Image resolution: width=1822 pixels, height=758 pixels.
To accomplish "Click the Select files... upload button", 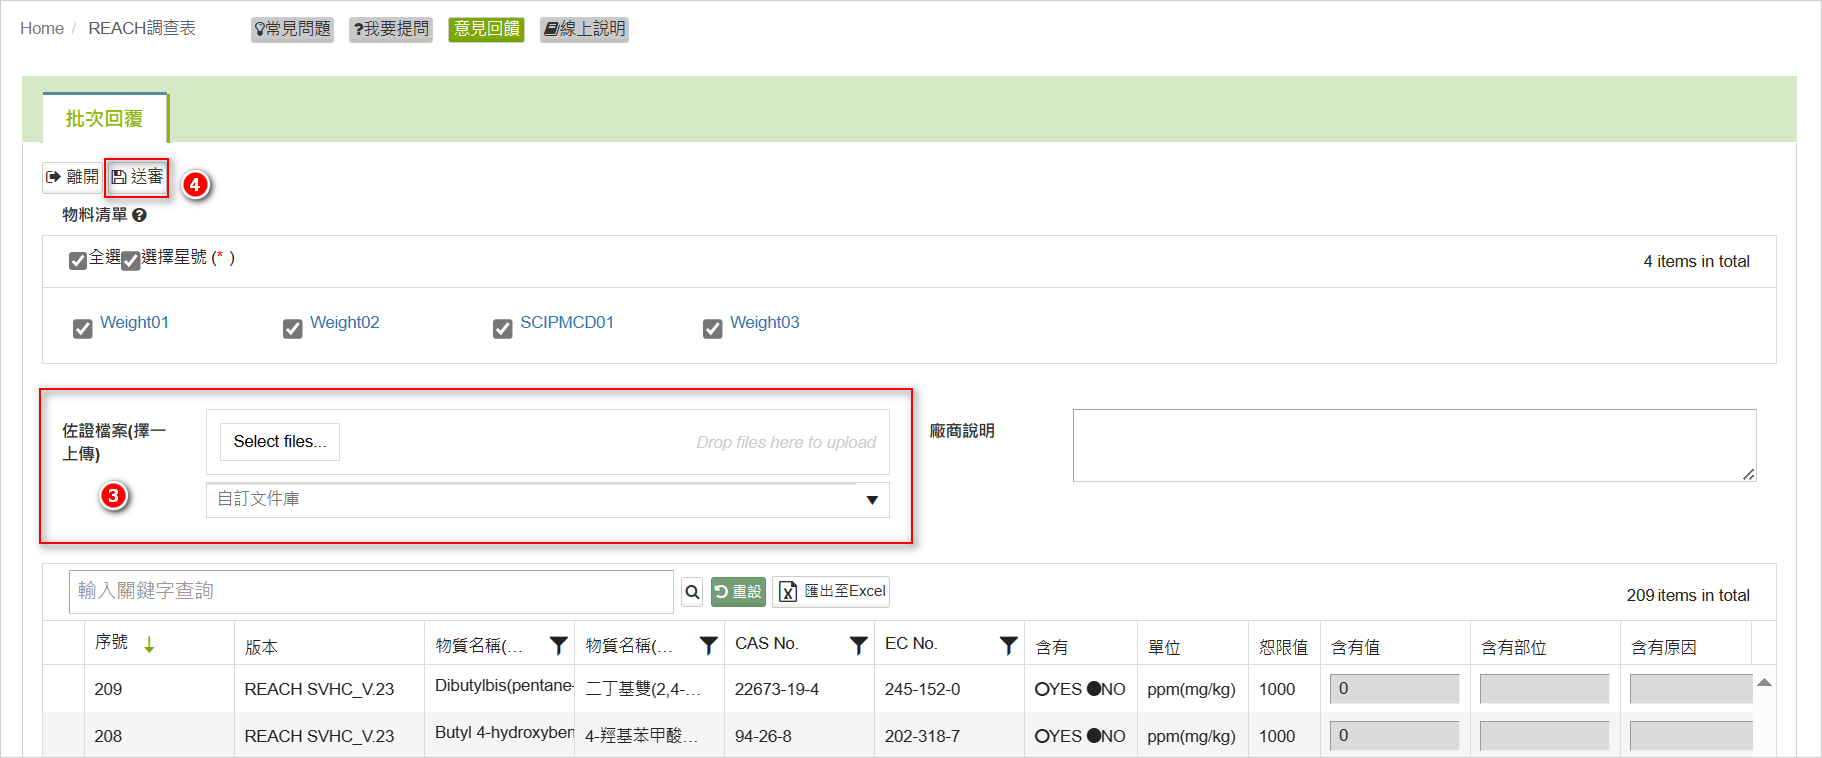I will coord(280,442).
